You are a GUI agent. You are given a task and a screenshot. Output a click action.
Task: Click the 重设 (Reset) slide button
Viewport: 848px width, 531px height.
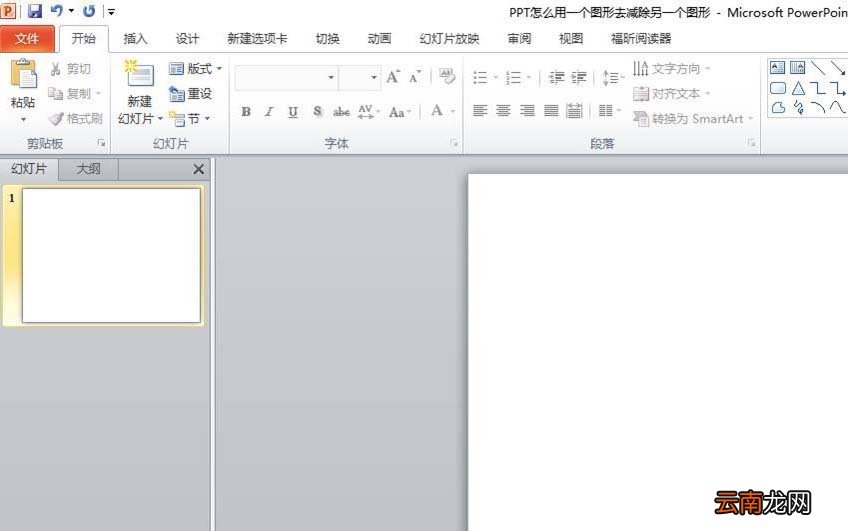pos(190,94)
